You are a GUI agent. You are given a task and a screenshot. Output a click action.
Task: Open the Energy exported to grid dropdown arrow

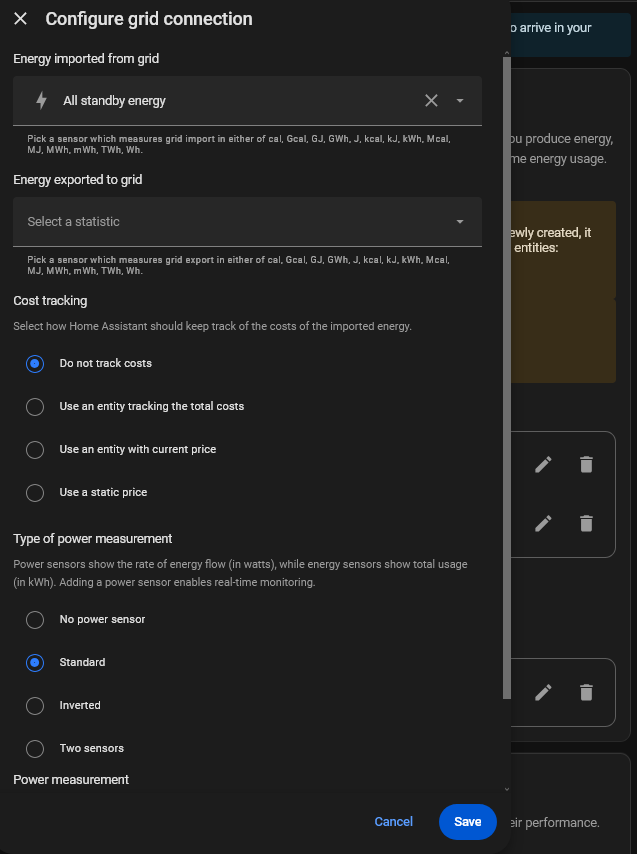(x=460, y=221)
